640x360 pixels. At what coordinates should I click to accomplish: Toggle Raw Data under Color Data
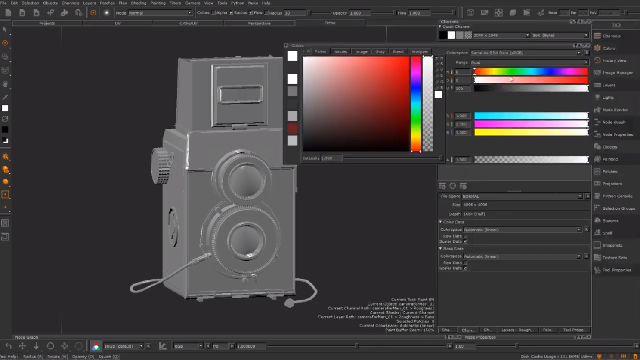(465, 236)
